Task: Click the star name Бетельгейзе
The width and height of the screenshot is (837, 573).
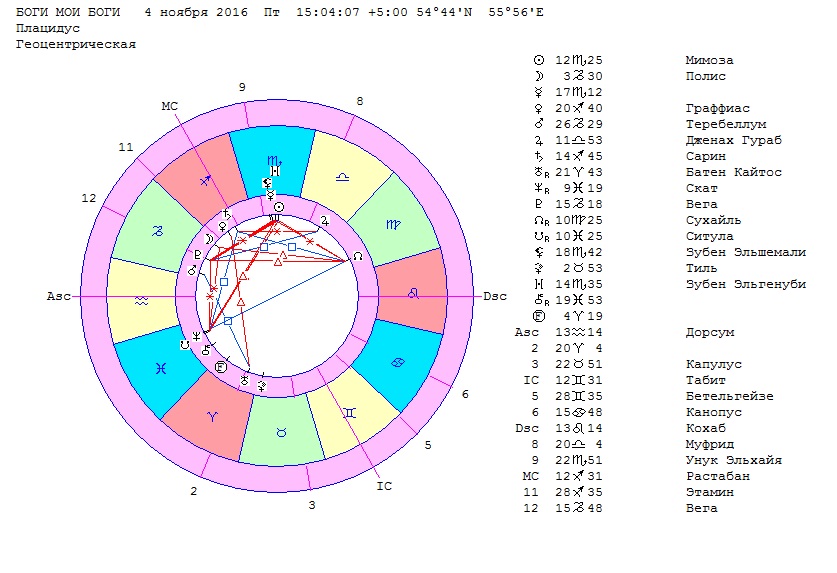Action: coord(720,396)
